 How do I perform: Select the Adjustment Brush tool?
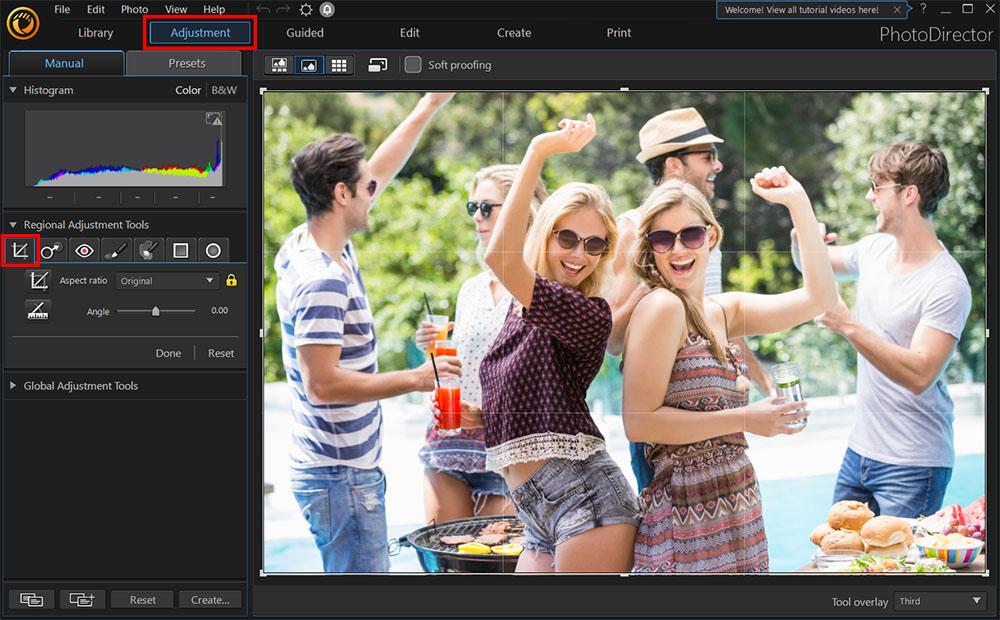[116, 250]
